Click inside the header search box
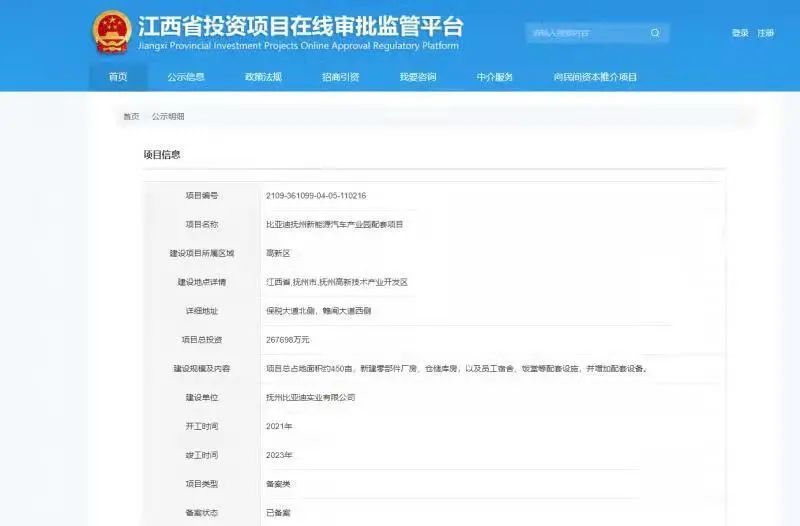Viewport: 800px width, 526px height. (585, 33)
